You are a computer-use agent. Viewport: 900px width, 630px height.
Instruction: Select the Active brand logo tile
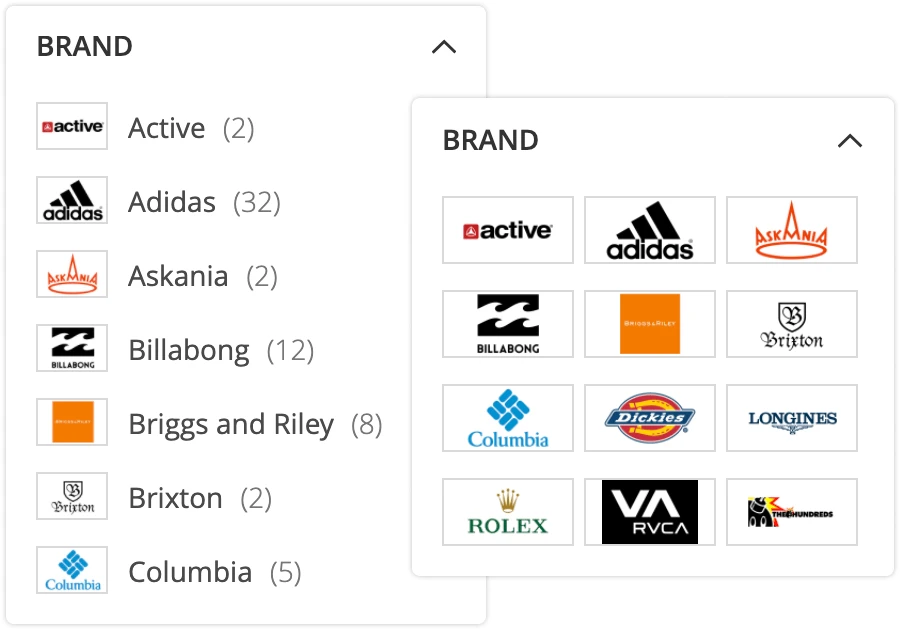tap(507, 229)
